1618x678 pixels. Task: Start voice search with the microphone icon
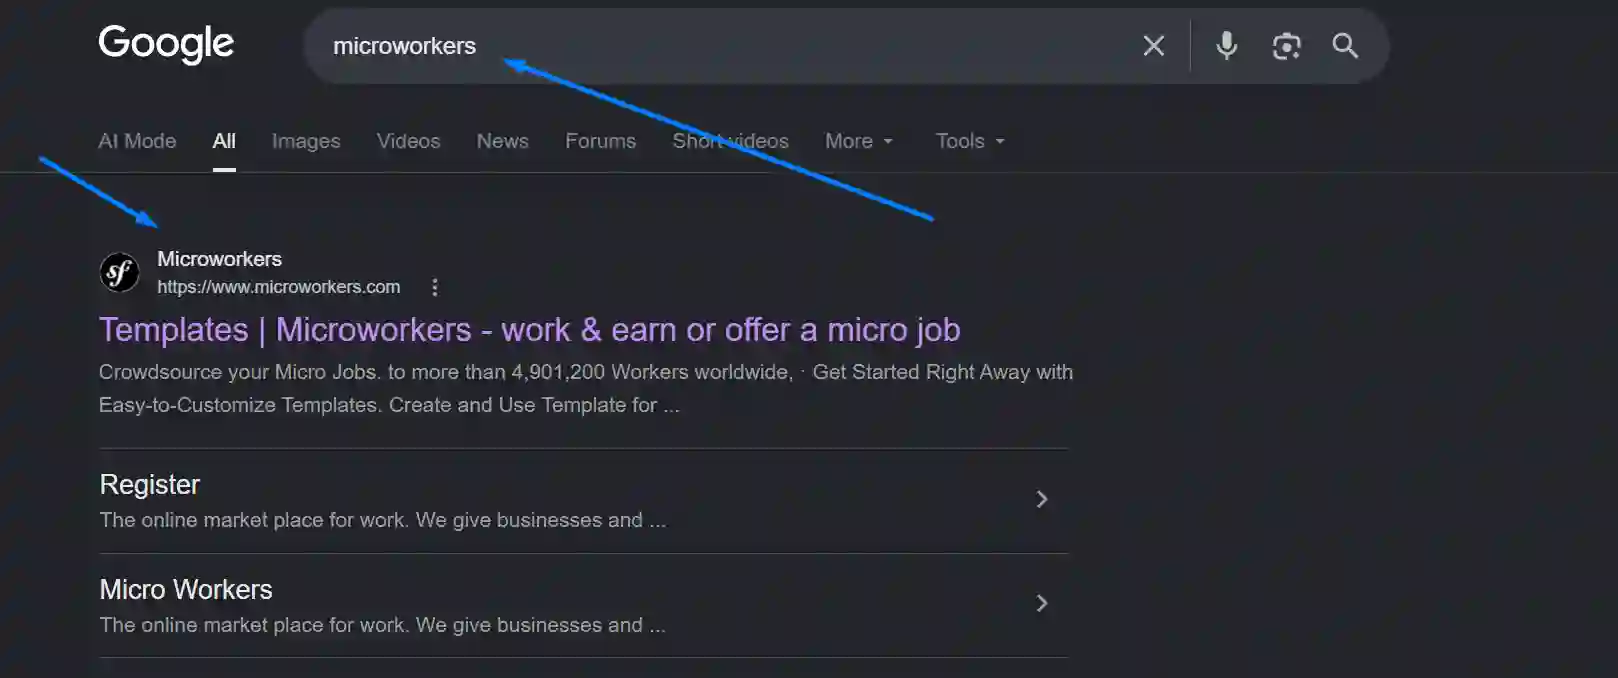(x=1227, y=46)
